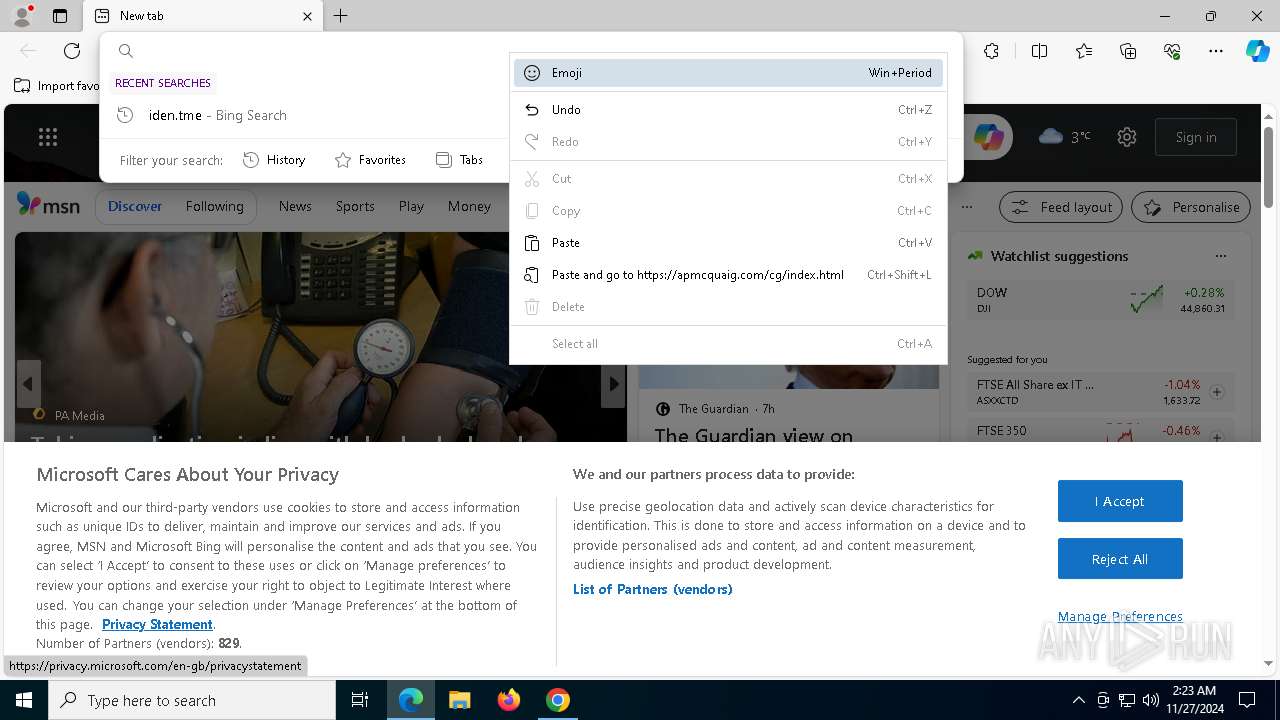Viewport: 1280px width, 720px height.
Task: Open a new tab with plus button
Action: pyautogui.click(x=341, y=16)
